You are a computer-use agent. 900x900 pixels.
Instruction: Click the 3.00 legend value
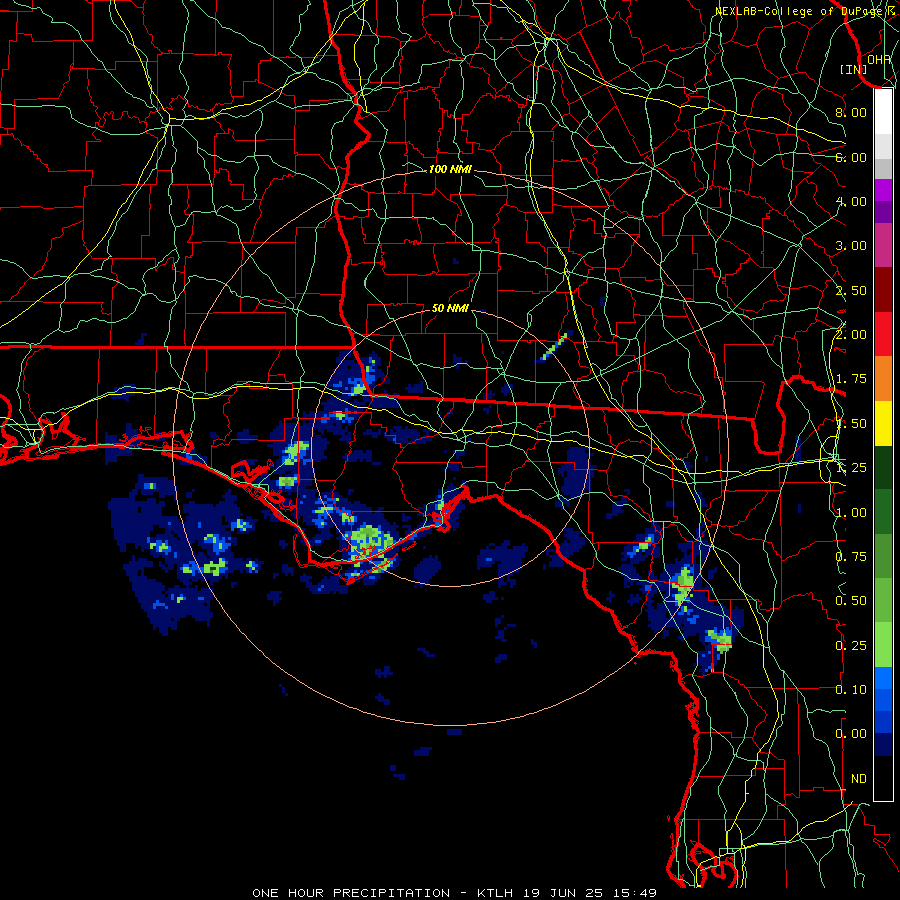tap(851, 246)
